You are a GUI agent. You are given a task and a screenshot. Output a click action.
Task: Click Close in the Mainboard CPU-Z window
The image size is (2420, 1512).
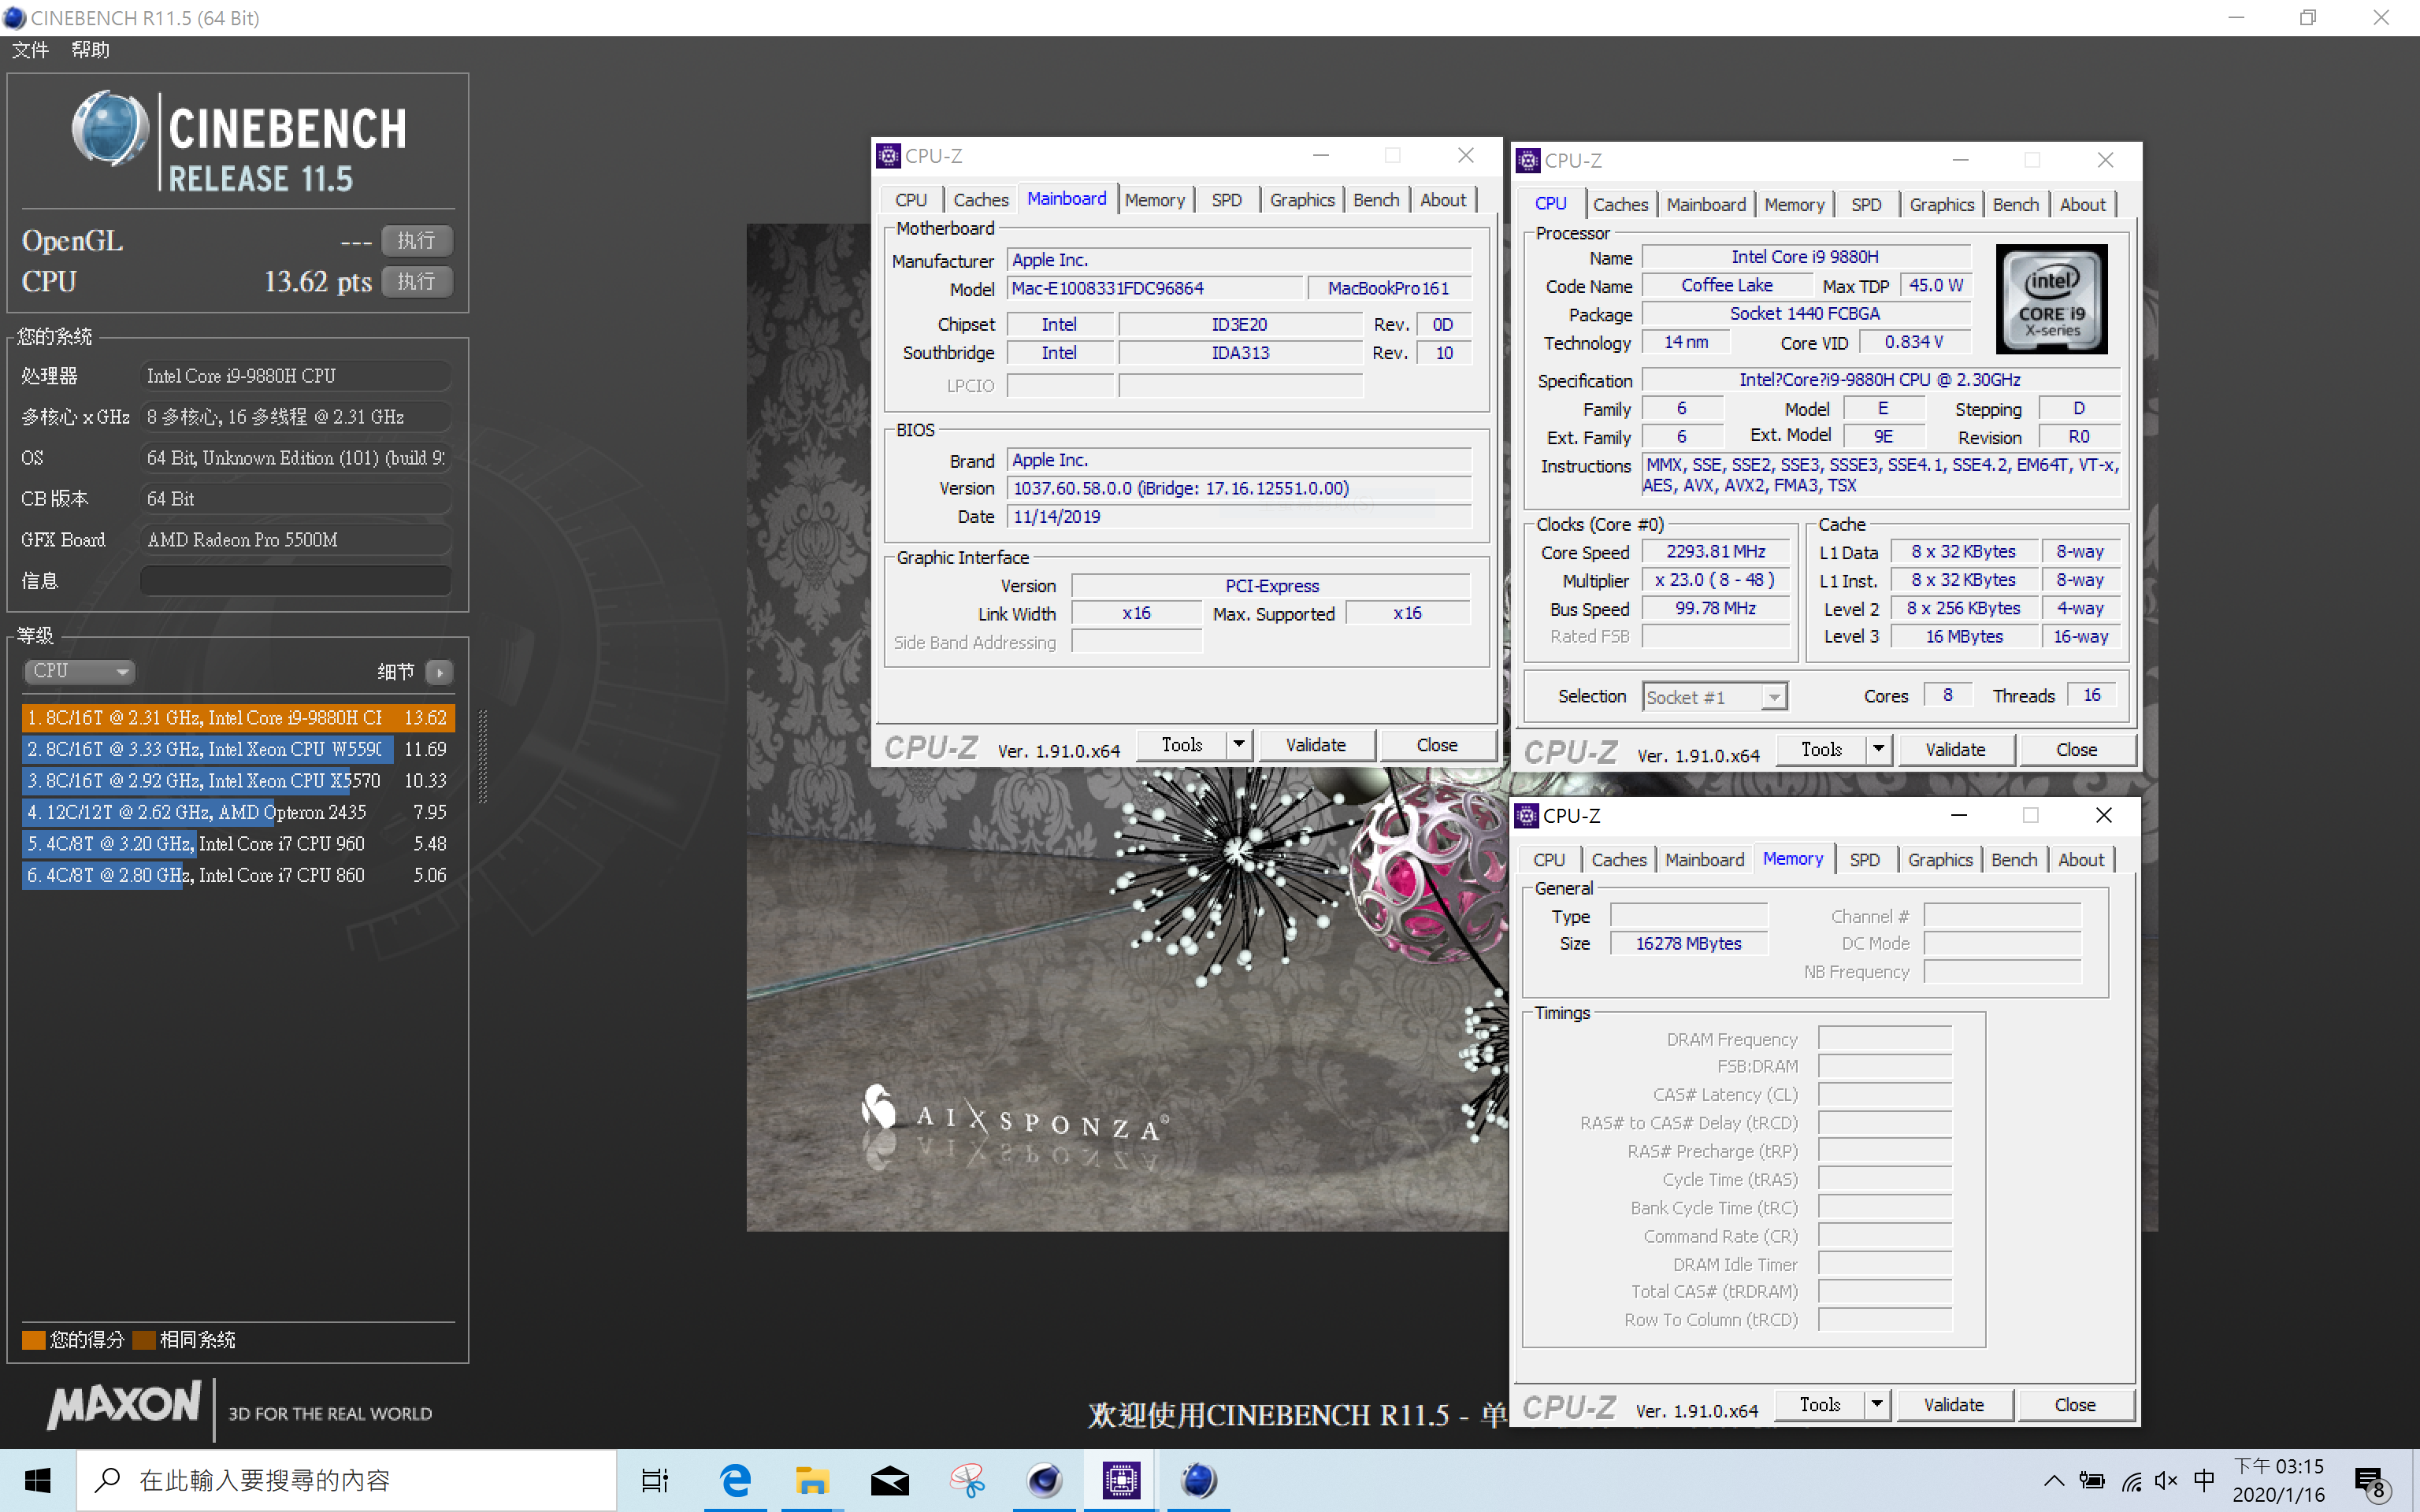point(1436,744)
